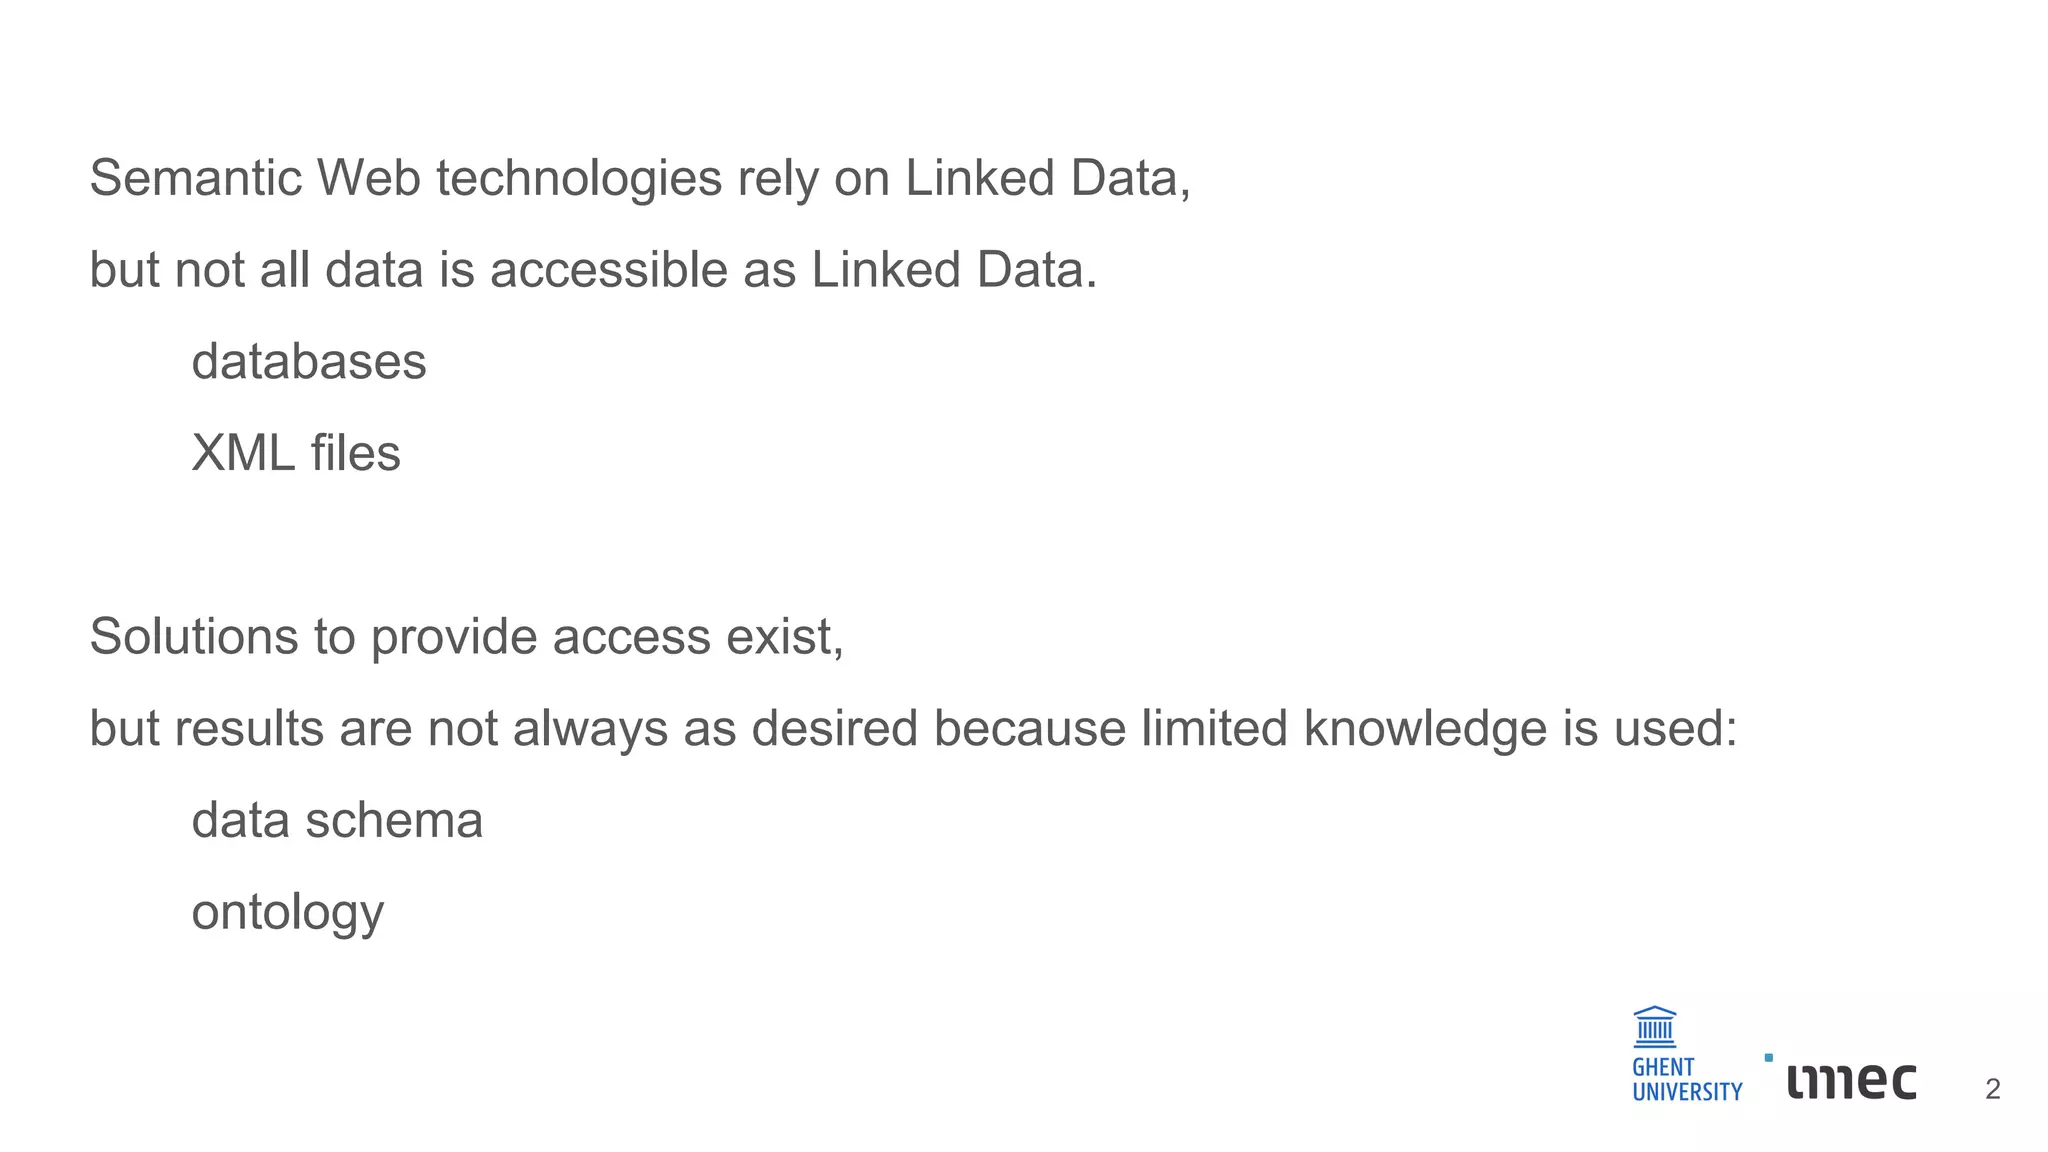
Task: Select the 'databases' bullet text
Action: tap(309, 362)
